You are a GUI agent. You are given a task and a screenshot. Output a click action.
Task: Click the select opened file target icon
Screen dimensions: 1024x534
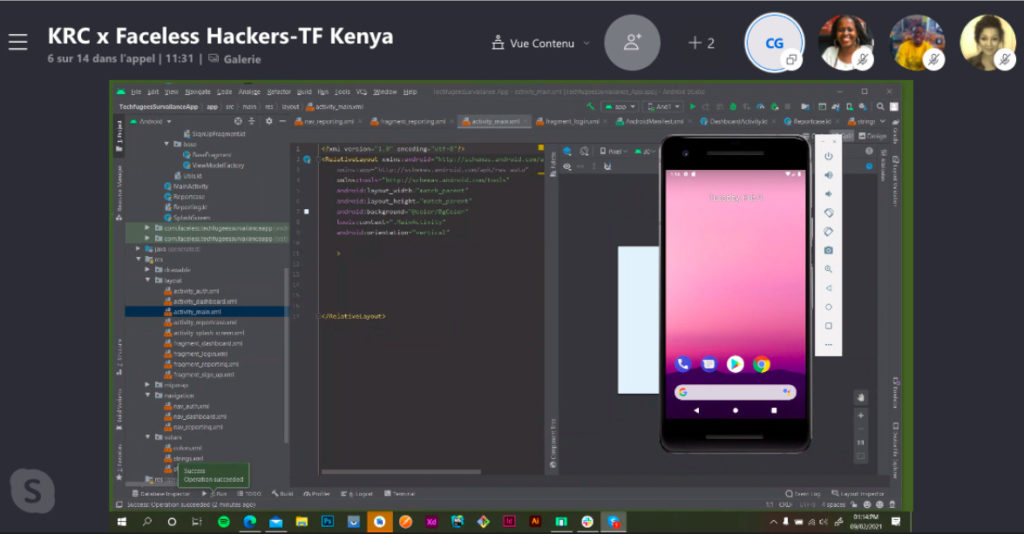click(x=238, y=121)
